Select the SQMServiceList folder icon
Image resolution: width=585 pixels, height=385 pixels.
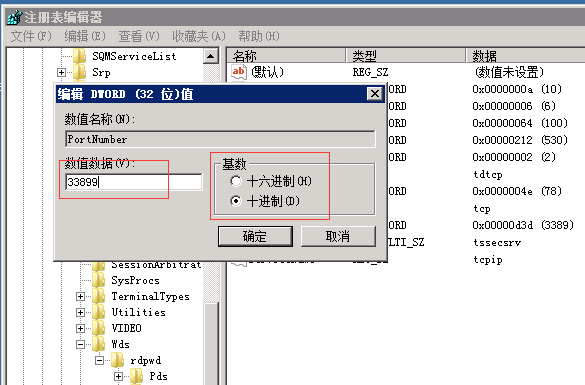pos(79,56)
